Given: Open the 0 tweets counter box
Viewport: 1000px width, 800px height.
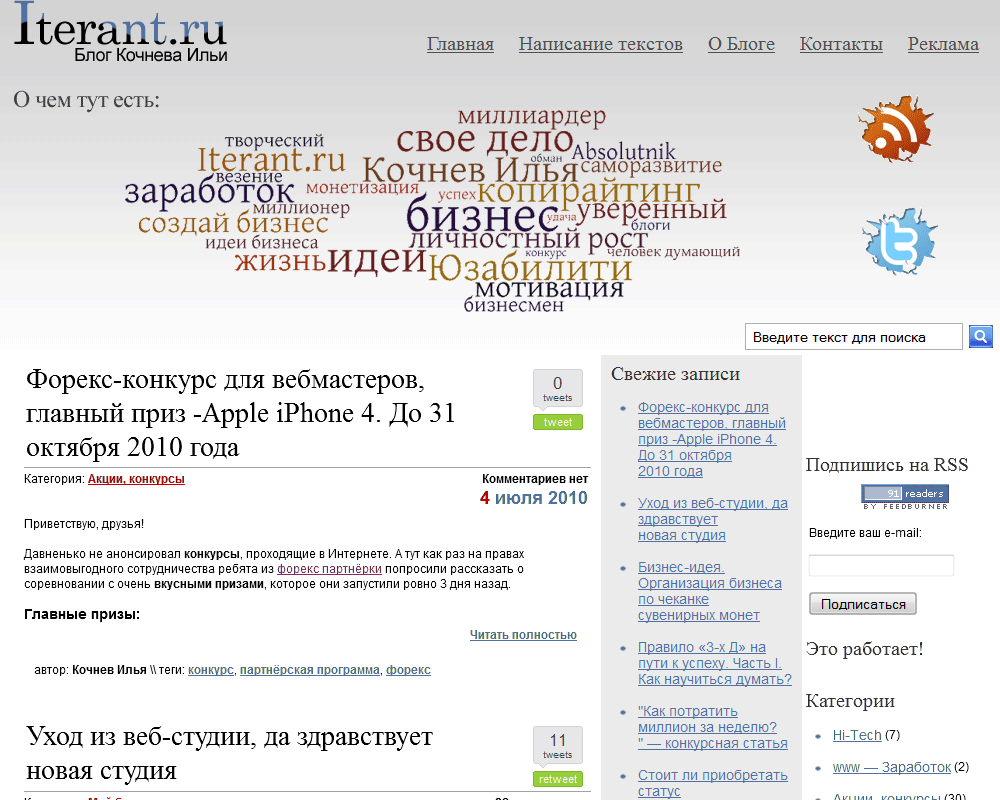Looking at the screenshot, I should 557,388.
